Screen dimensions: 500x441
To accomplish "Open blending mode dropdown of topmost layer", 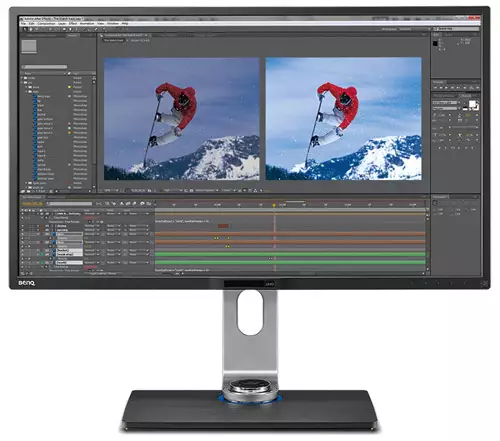I will (x=91, y=214).
